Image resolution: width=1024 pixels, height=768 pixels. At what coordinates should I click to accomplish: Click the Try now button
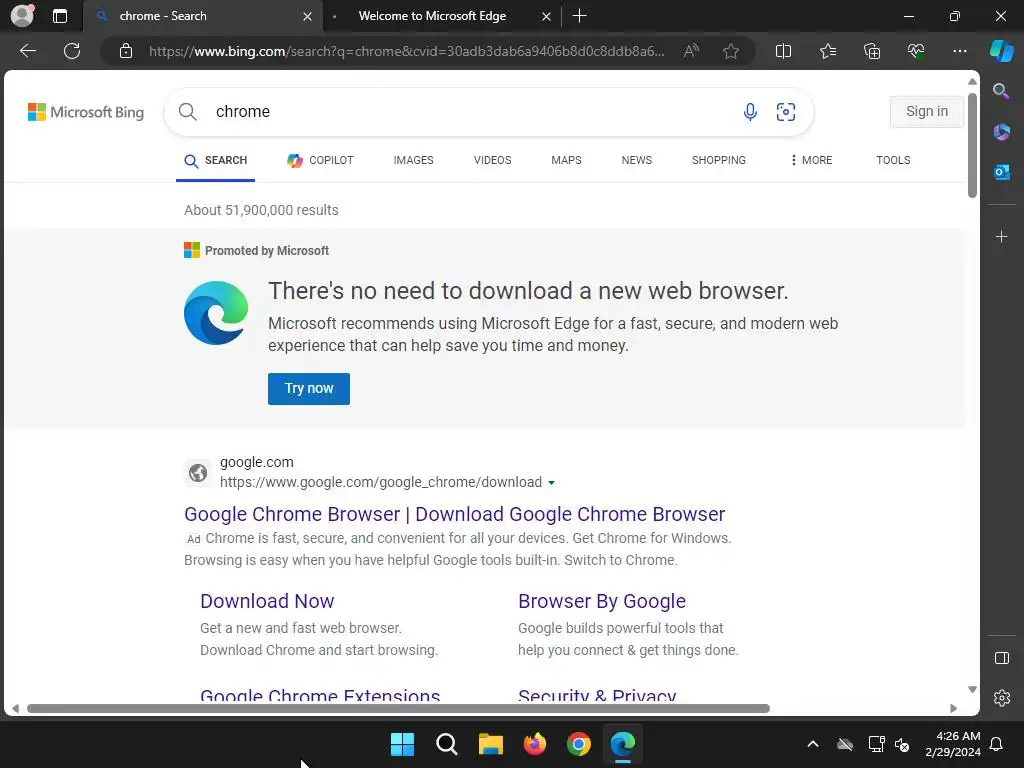309,389
